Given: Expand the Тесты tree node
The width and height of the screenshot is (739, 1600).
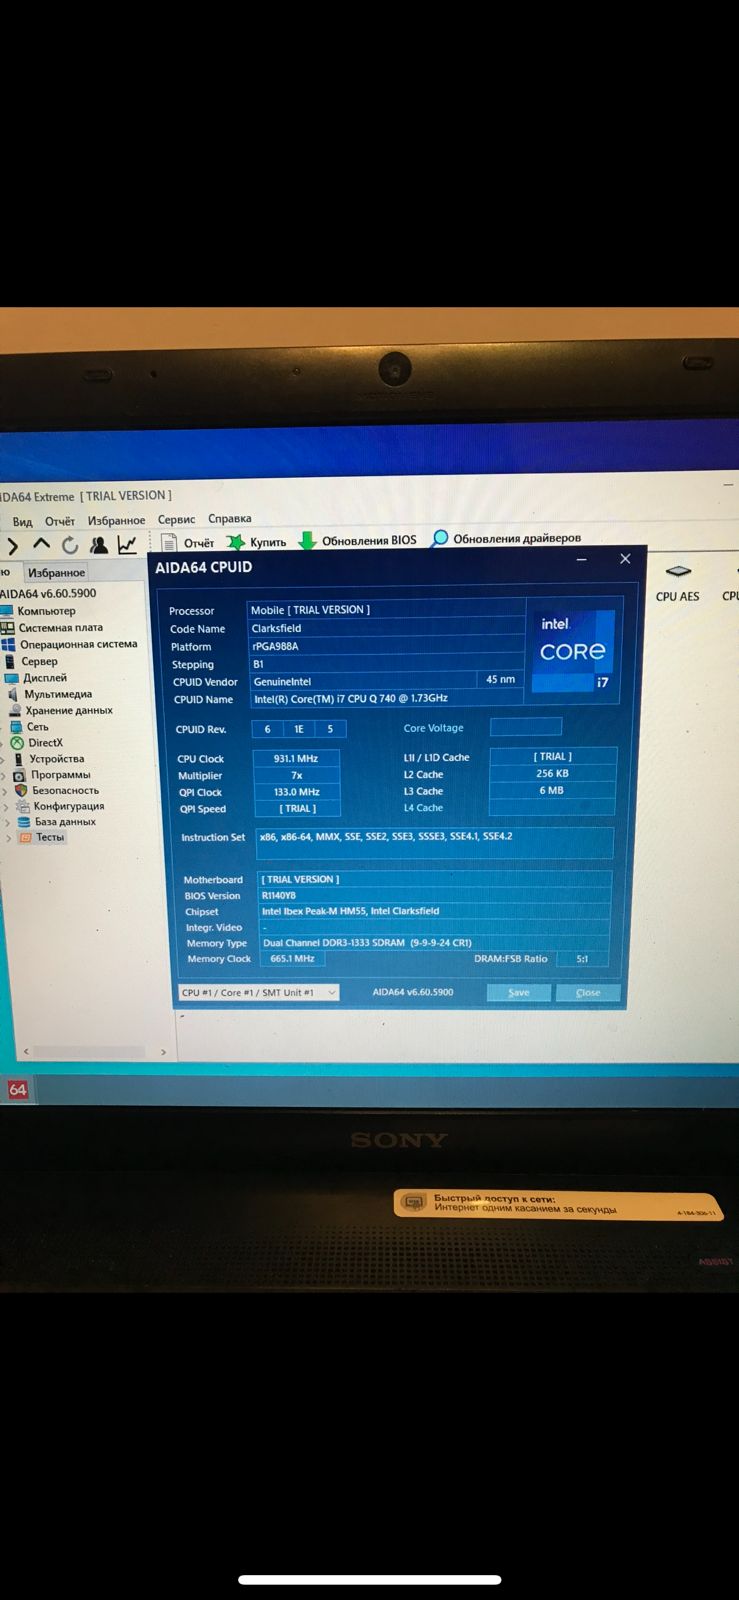Looking at the screenshot, I should [x=9, y=839].
